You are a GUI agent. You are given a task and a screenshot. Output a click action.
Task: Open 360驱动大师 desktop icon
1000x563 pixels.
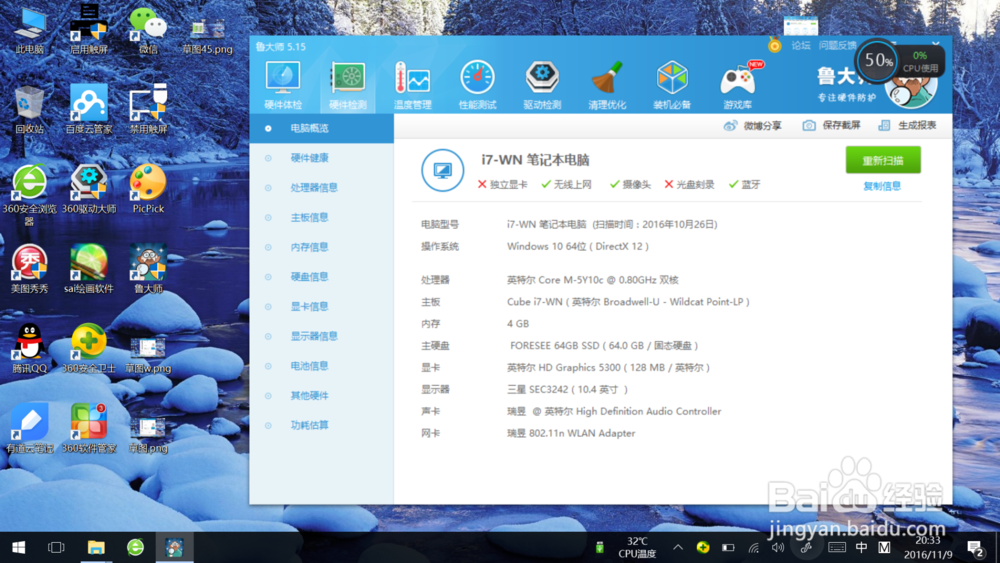[89, 189]
